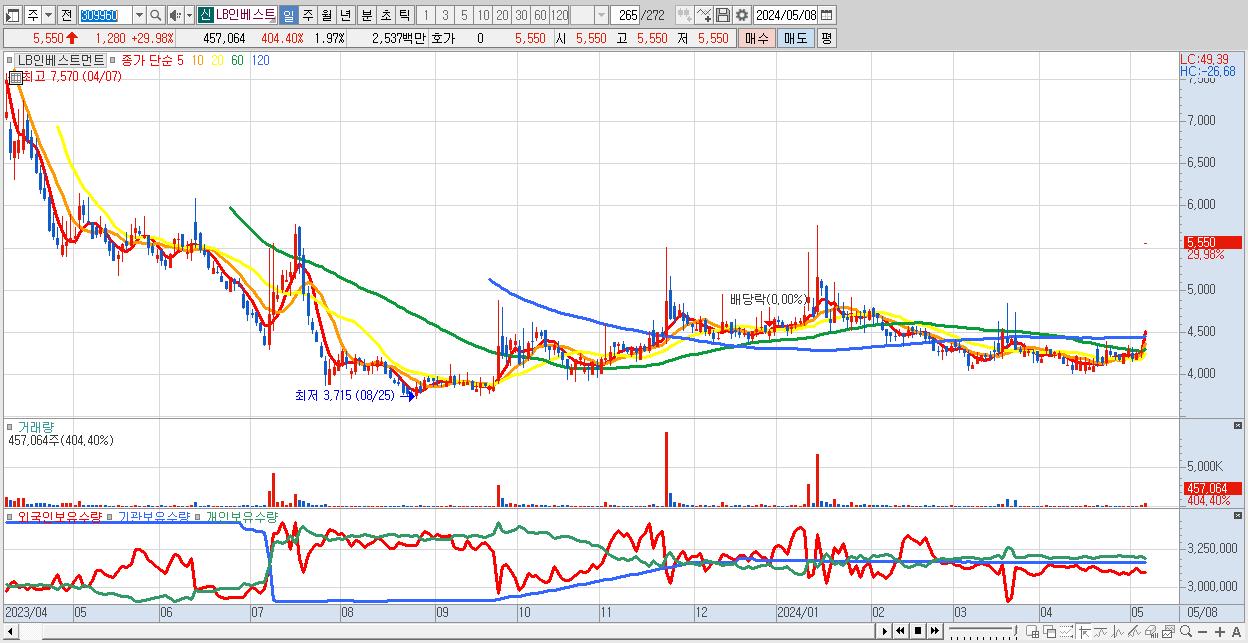Switch to second (초) chart period
Screen dimensions: 1248x643
[x=386, y=15]
